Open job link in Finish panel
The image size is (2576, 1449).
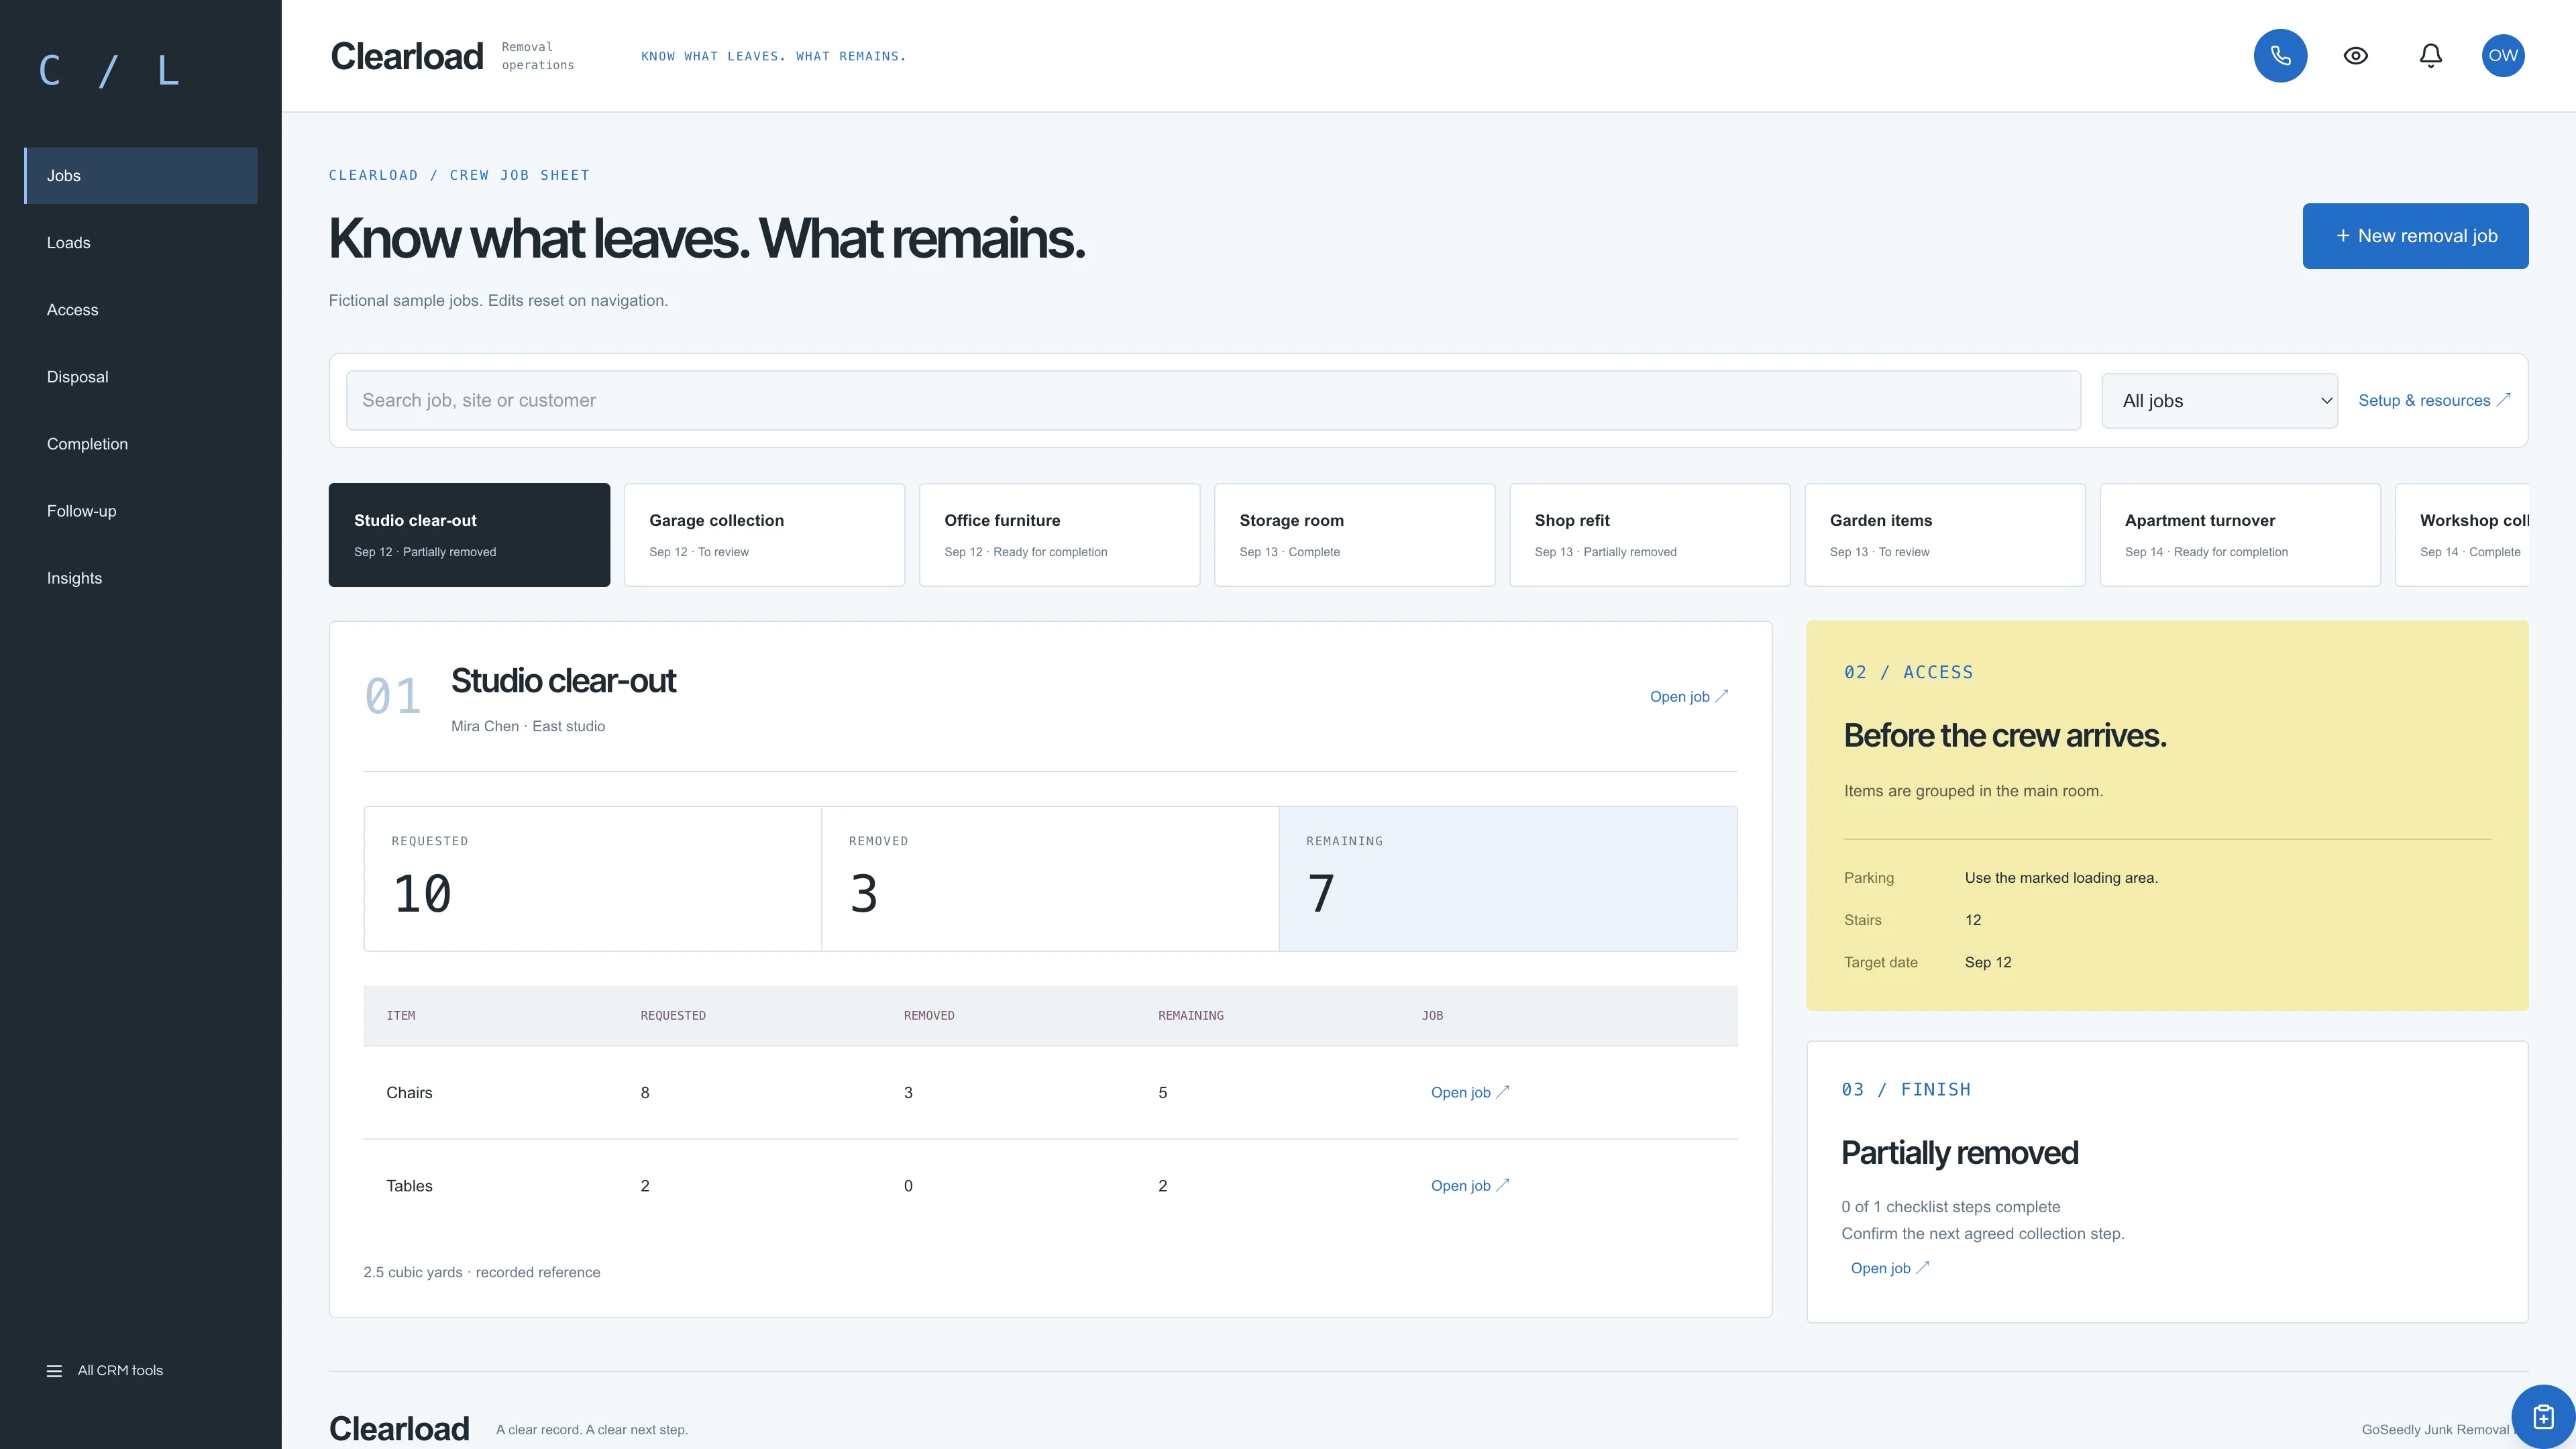tap(1889, 1268)
